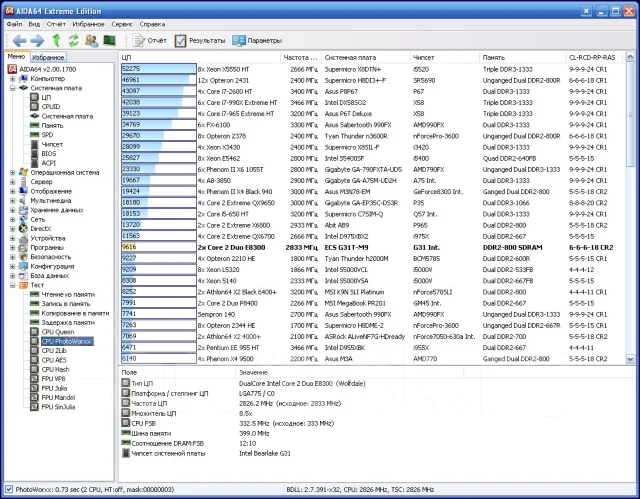
Task: Click the DirectX icon in tree
Action: pos(23,229)
